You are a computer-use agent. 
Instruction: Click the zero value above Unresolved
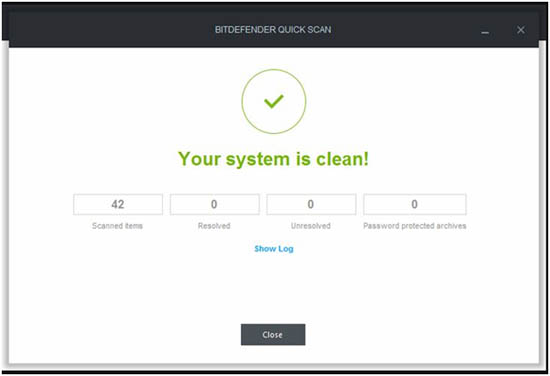310,204
